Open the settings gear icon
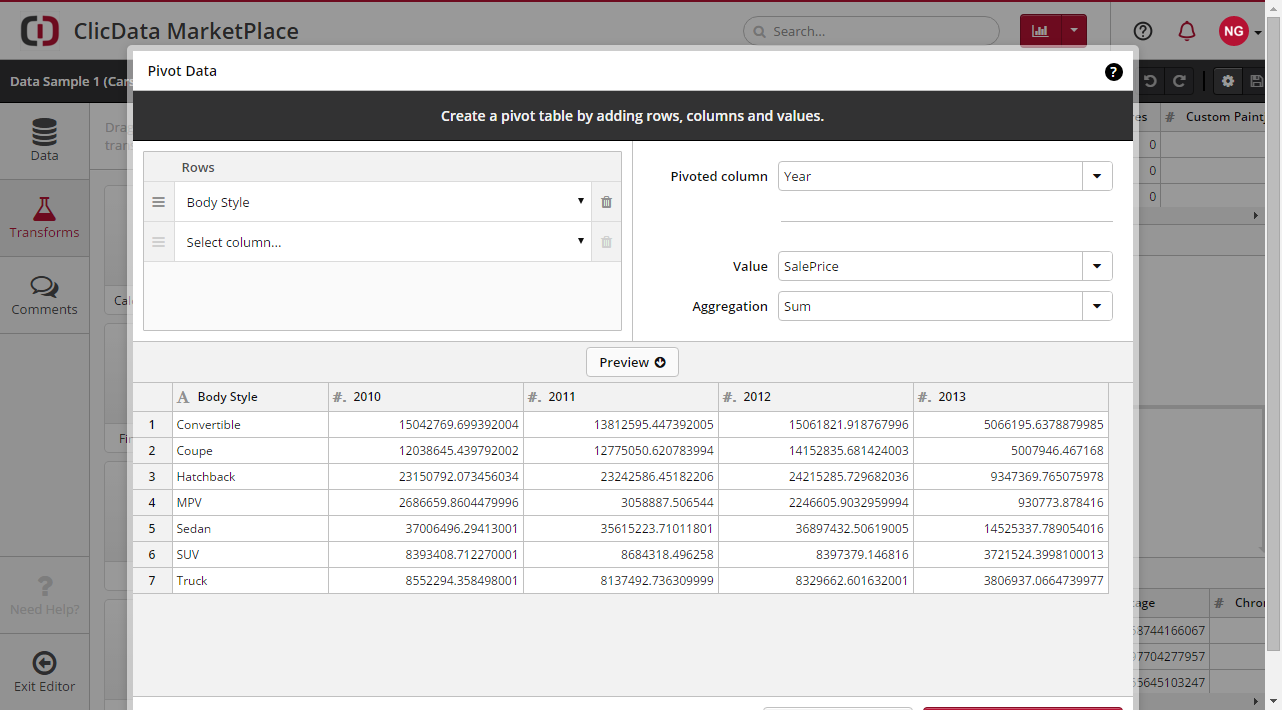This screenshot has height=710, width=1282. [x=1228, y=81]
